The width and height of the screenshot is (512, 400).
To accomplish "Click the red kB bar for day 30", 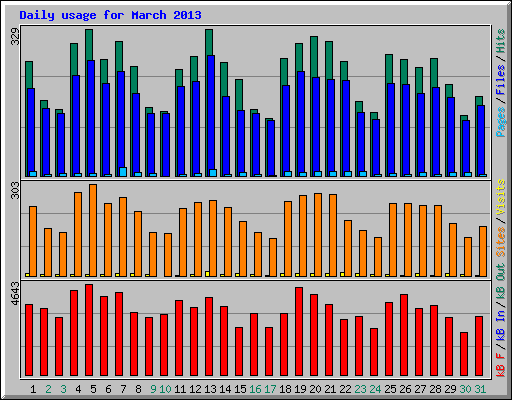I will [x=464, y=354].
